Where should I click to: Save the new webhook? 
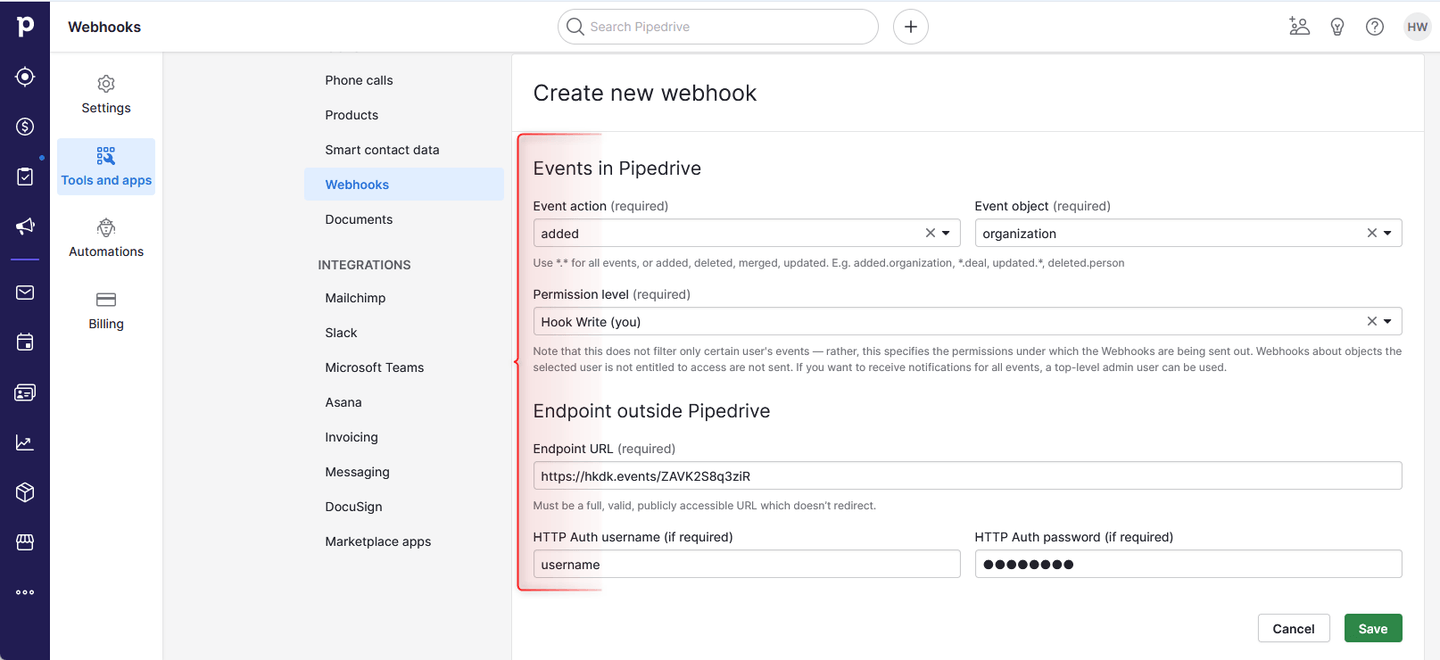click(x=1372, y=628)
